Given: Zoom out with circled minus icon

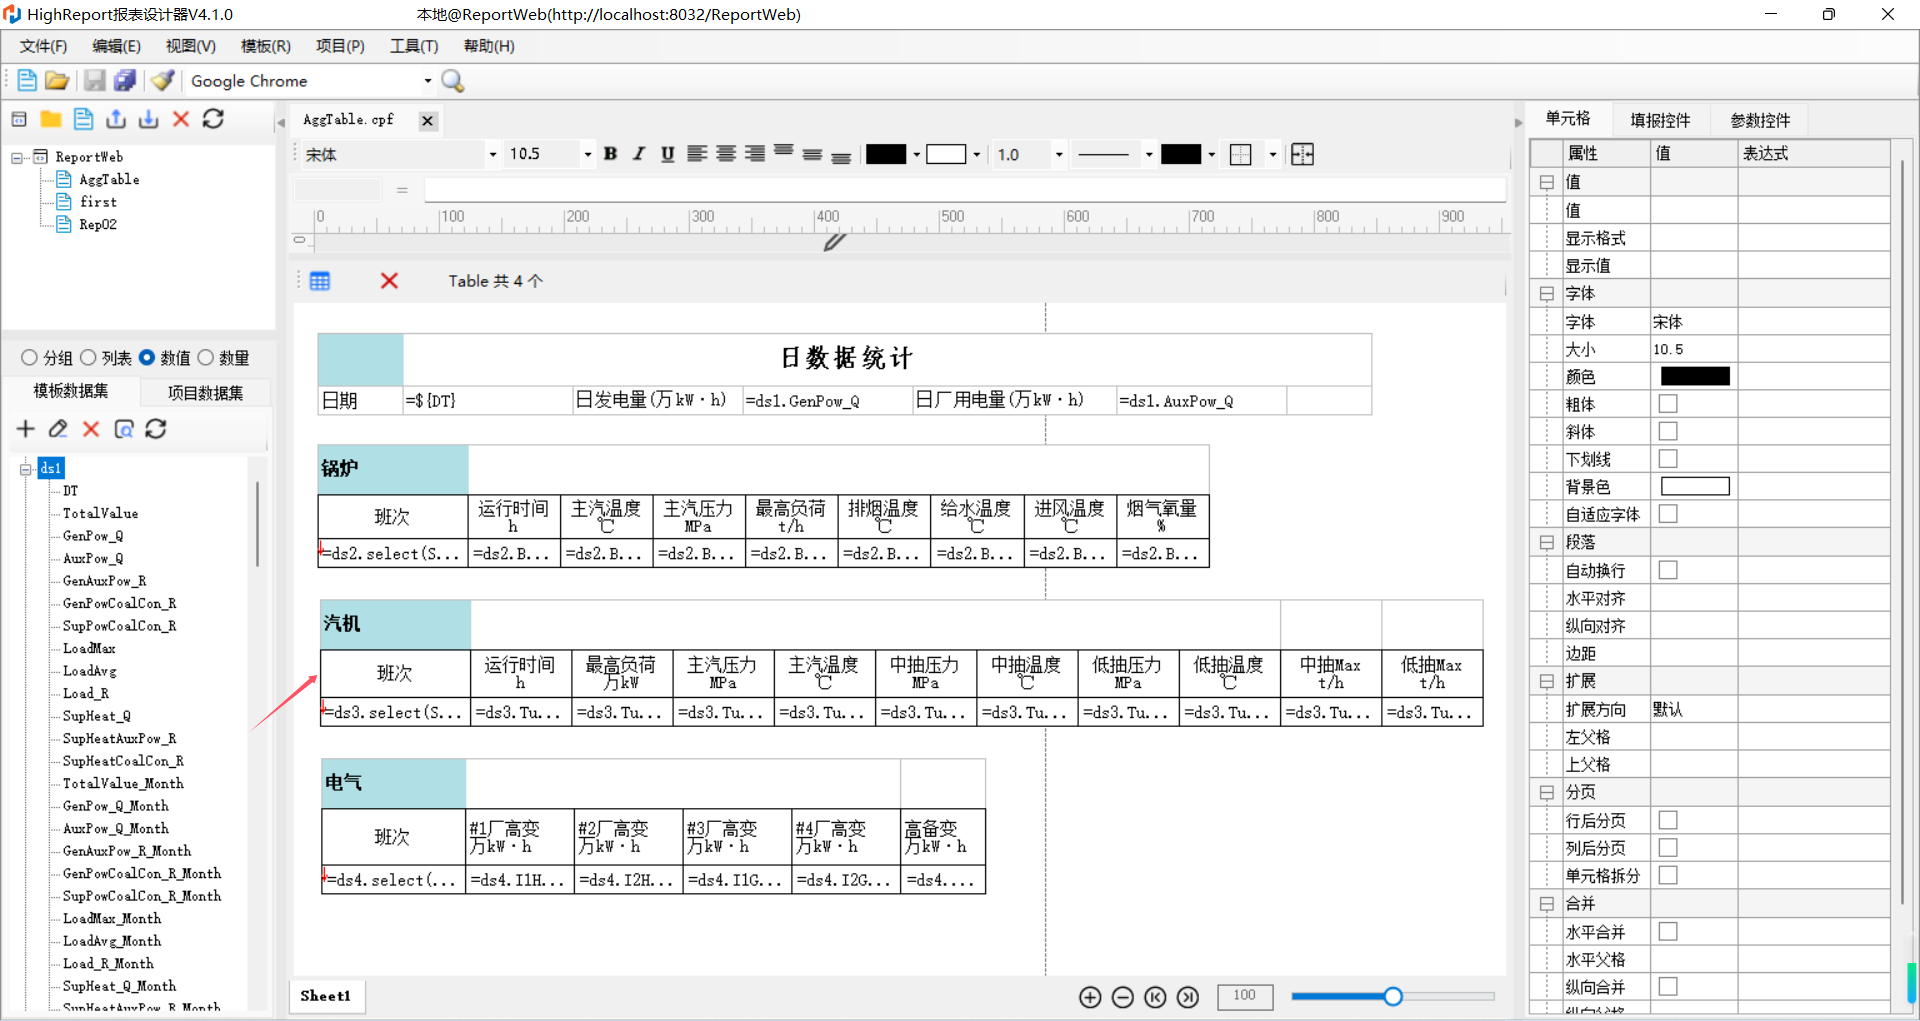Looking at the screenshot, I should click(1123, 997).
